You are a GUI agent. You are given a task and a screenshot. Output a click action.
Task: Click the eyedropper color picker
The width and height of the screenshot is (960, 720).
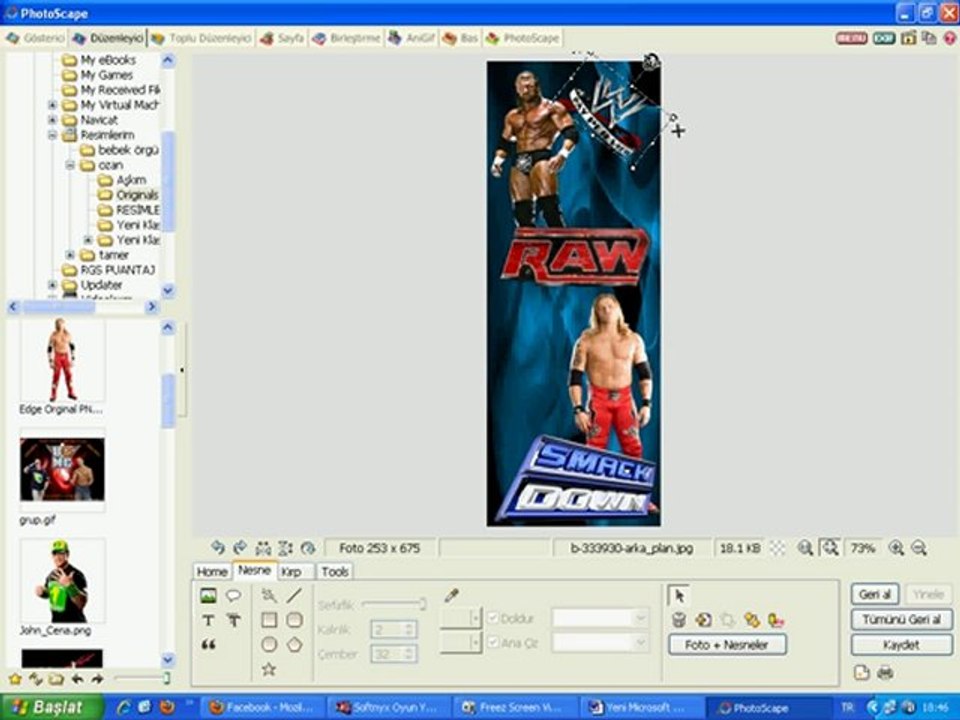pyautogui.click(x=451, y=596)
